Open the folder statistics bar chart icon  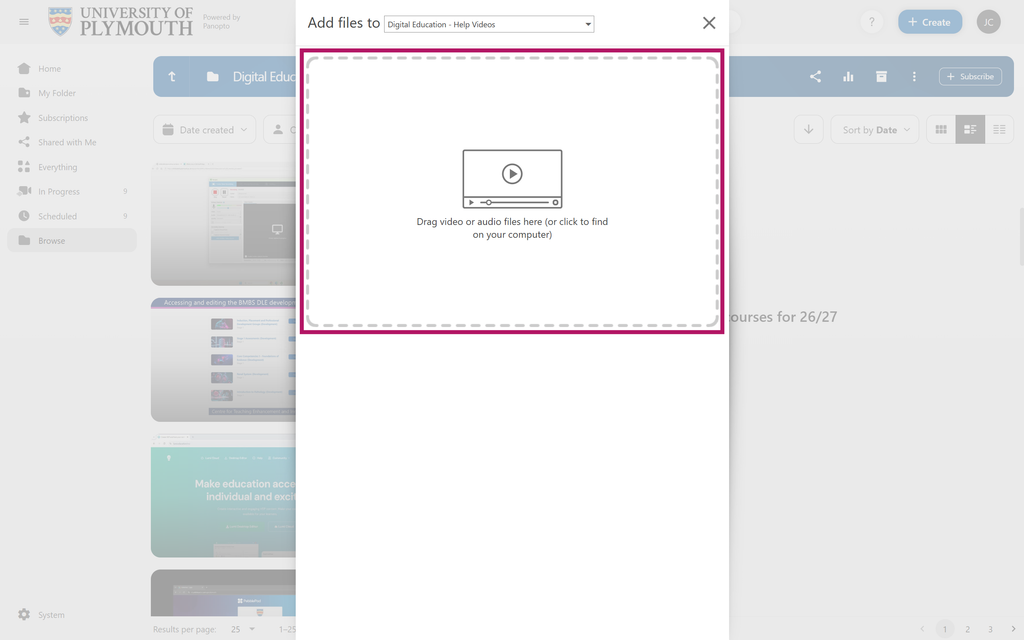(x=848, y=76)
